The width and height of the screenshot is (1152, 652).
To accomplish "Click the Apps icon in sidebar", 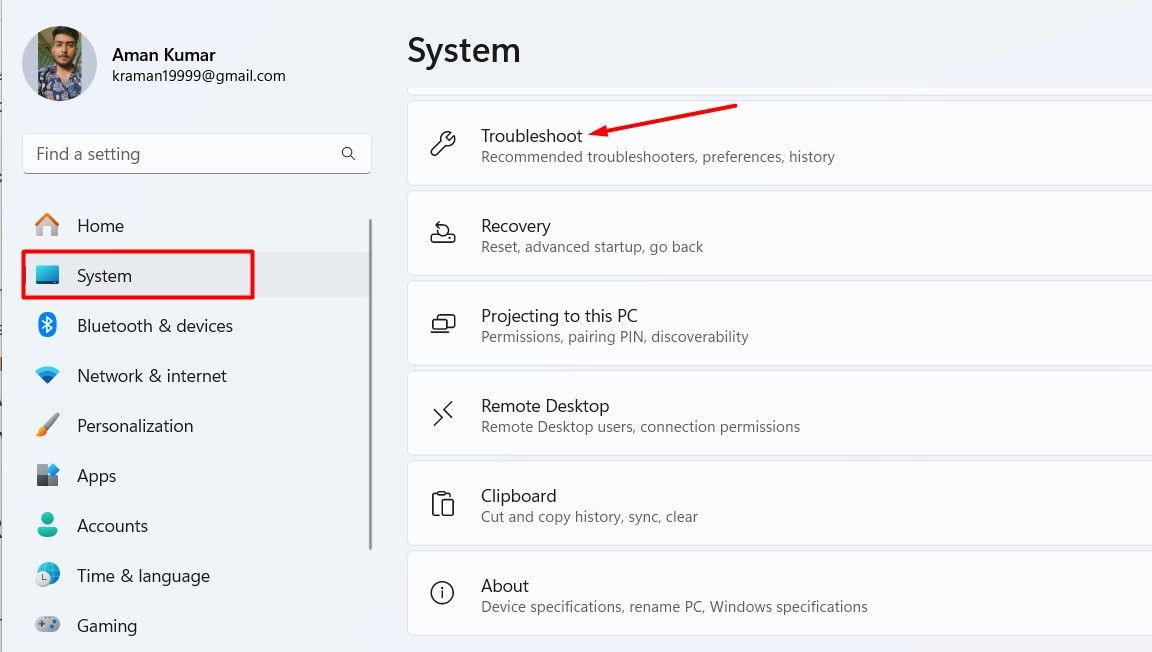I will 47,475.
